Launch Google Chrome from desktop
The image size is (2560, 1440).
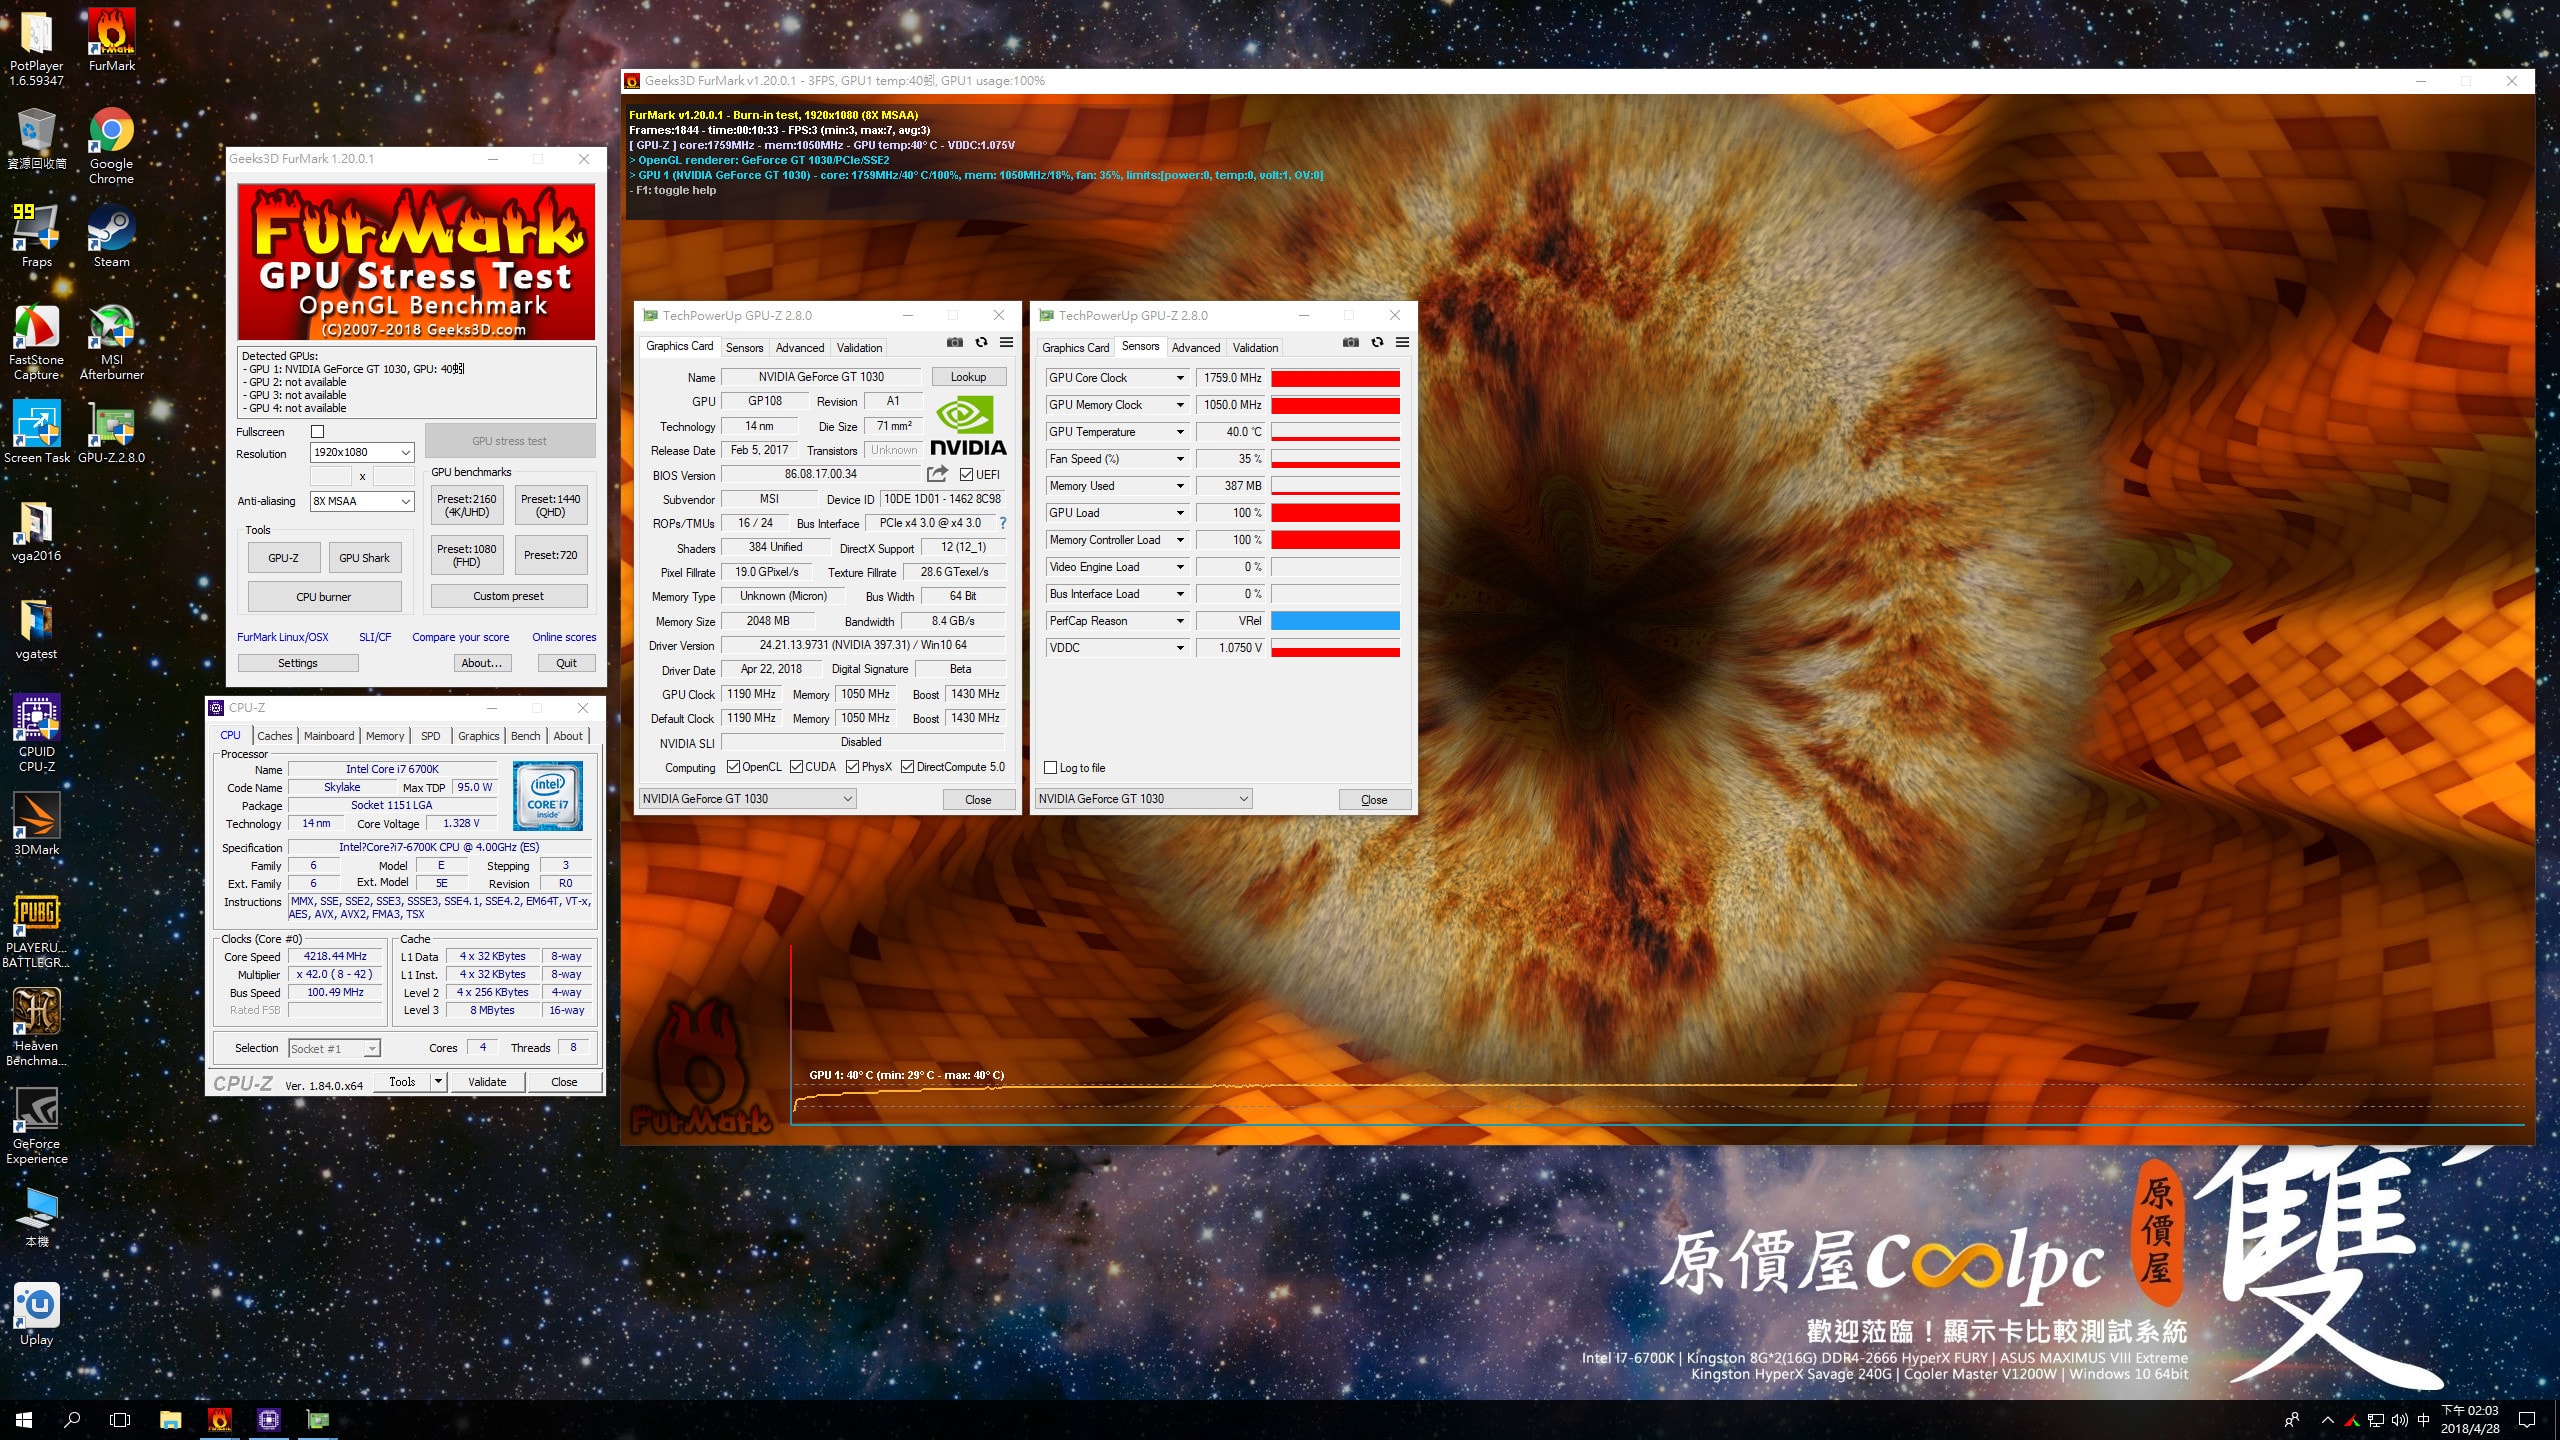tap(111, 146)
